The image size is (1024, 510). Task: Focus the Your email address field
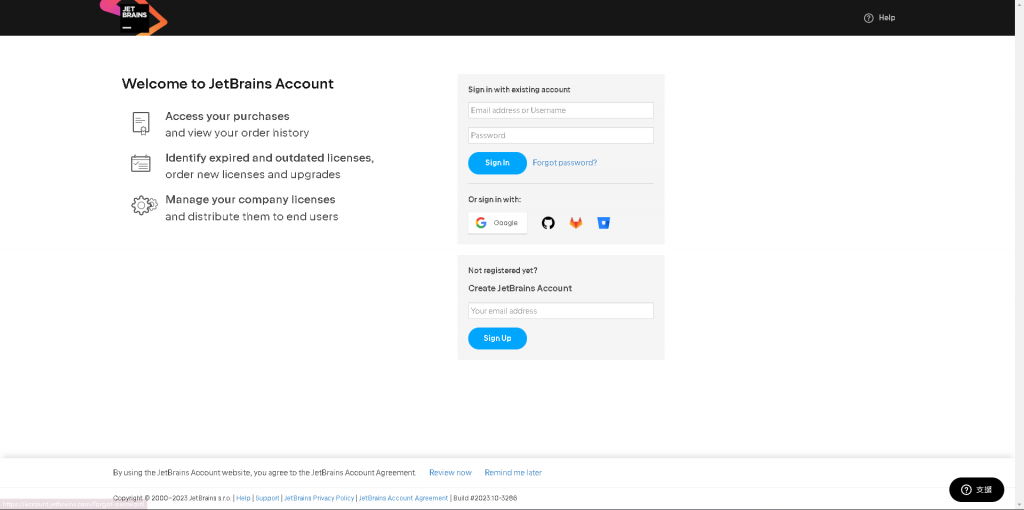[x=560, y=311]
